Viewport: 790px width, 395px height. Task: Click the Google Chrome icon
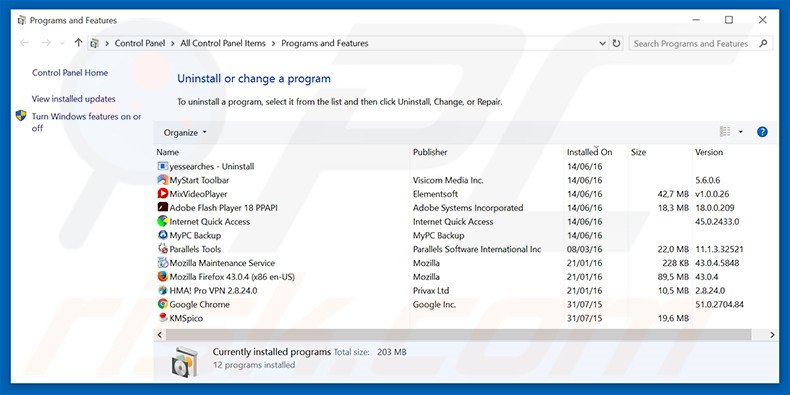[162, 304]
